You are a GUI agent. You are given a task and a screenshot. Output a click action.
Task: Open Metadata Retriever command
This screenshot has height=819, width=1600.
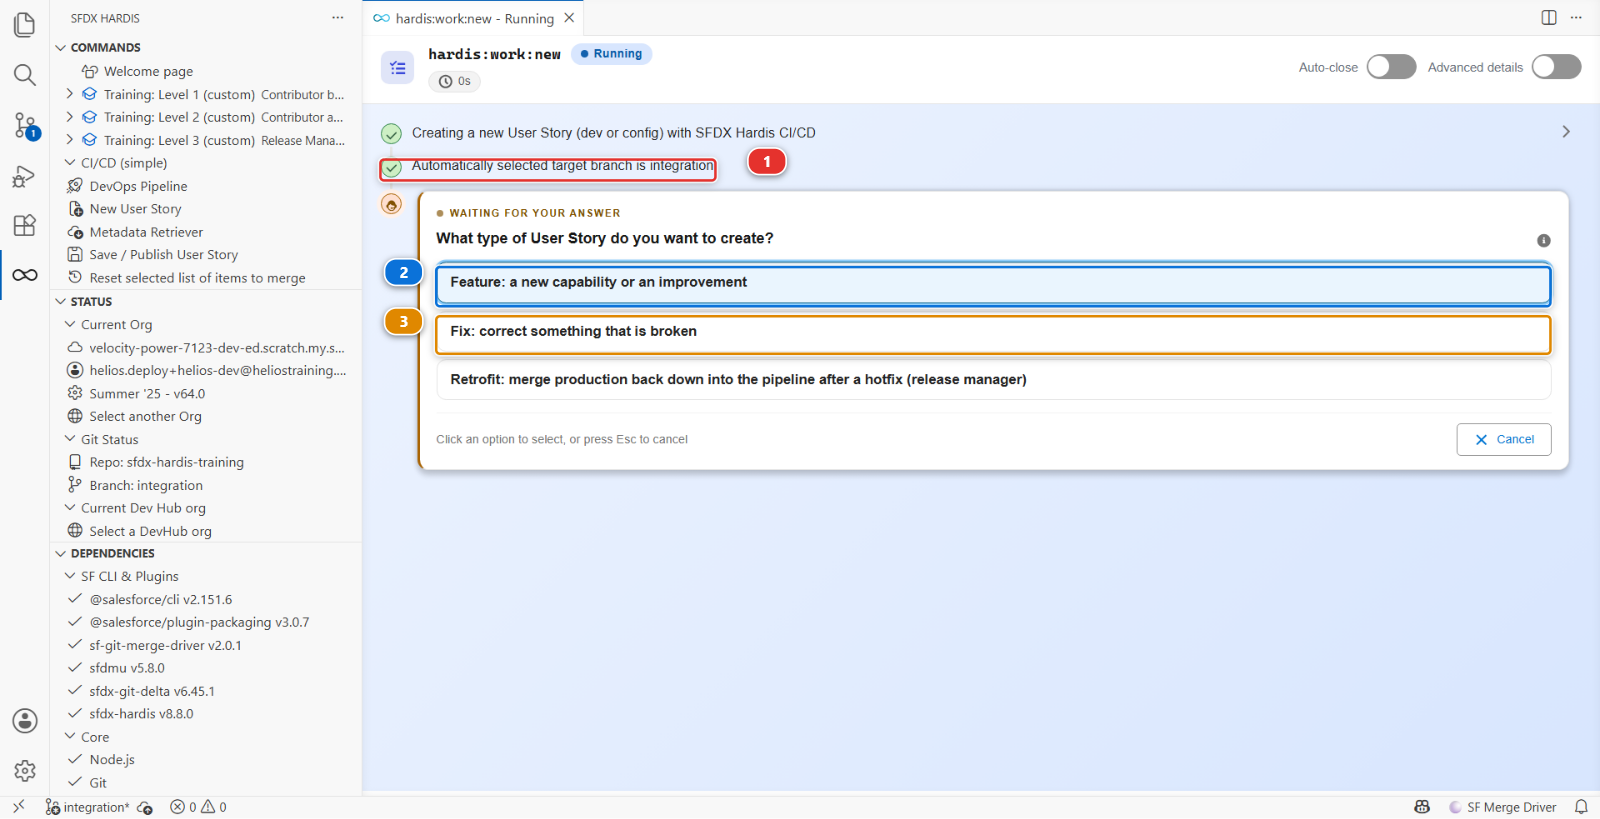click(146, 232)
